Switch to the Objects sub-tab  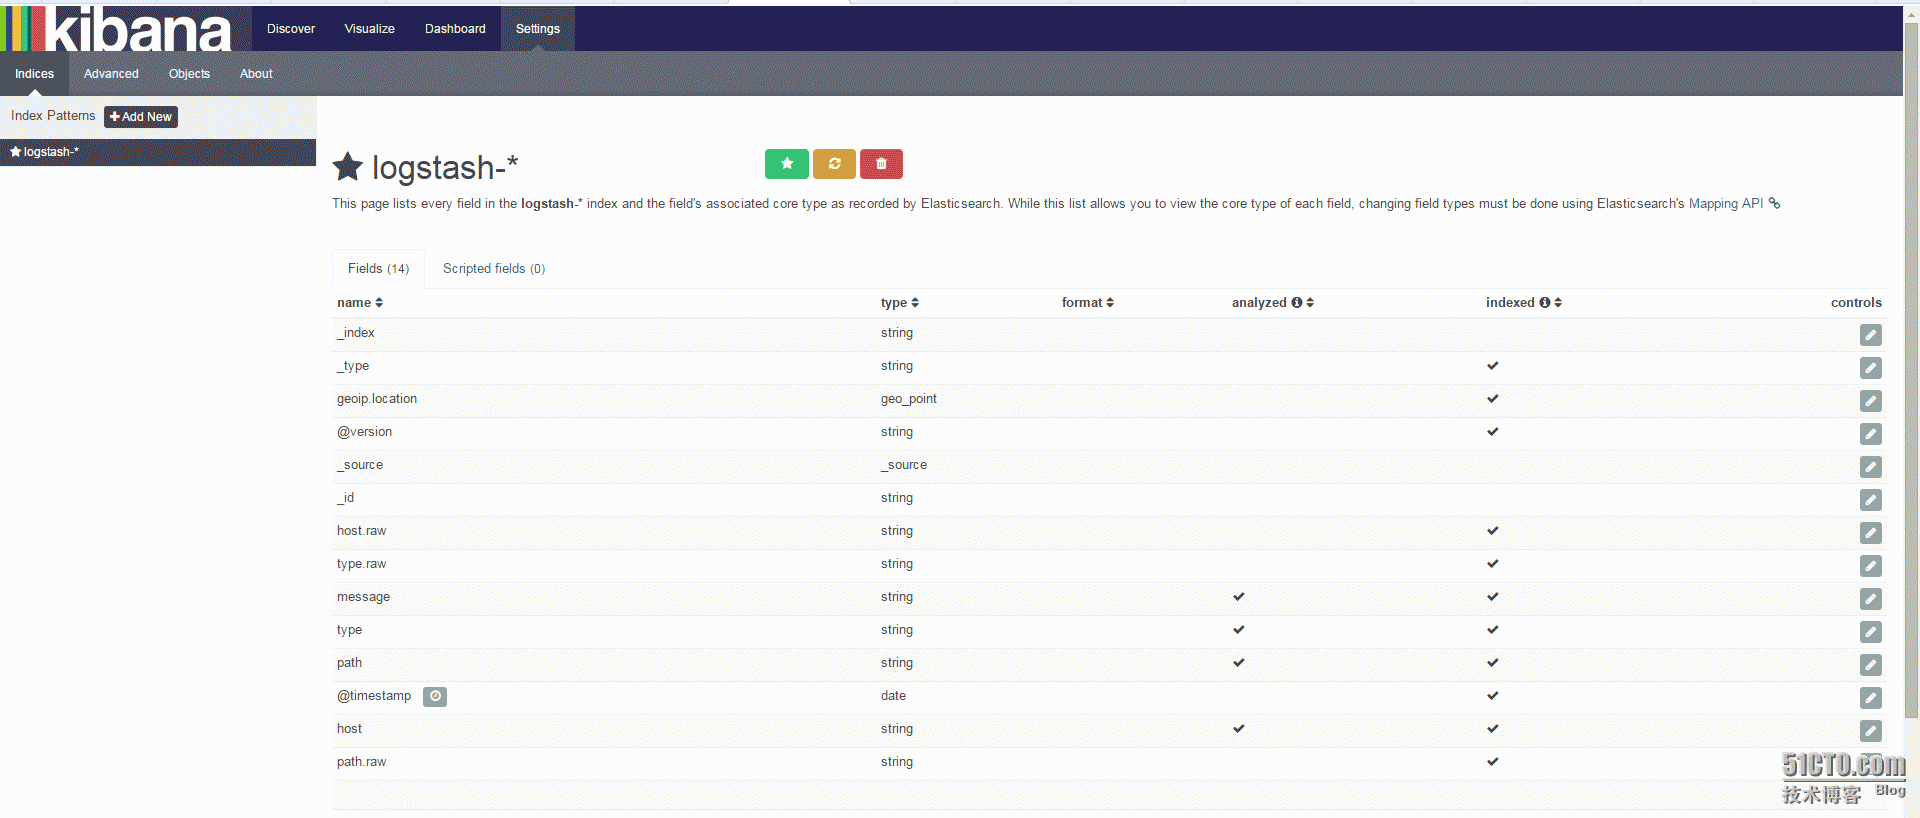189,74
